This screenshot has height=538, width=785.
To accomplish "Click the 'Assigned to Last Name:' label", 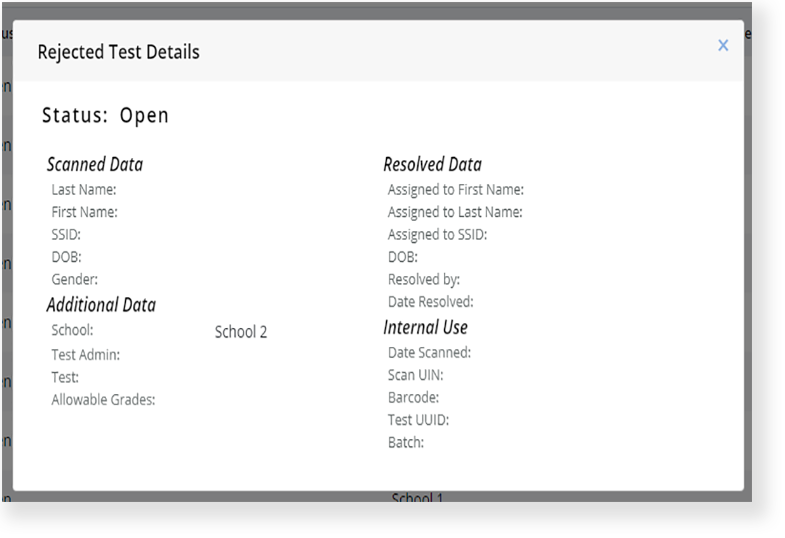I will [455, 212].
